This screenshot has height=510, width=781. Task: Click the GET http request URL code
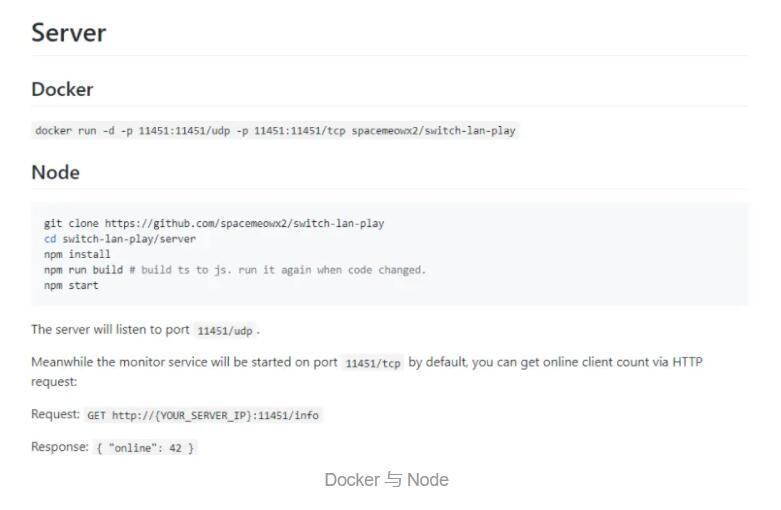[203, 415]
